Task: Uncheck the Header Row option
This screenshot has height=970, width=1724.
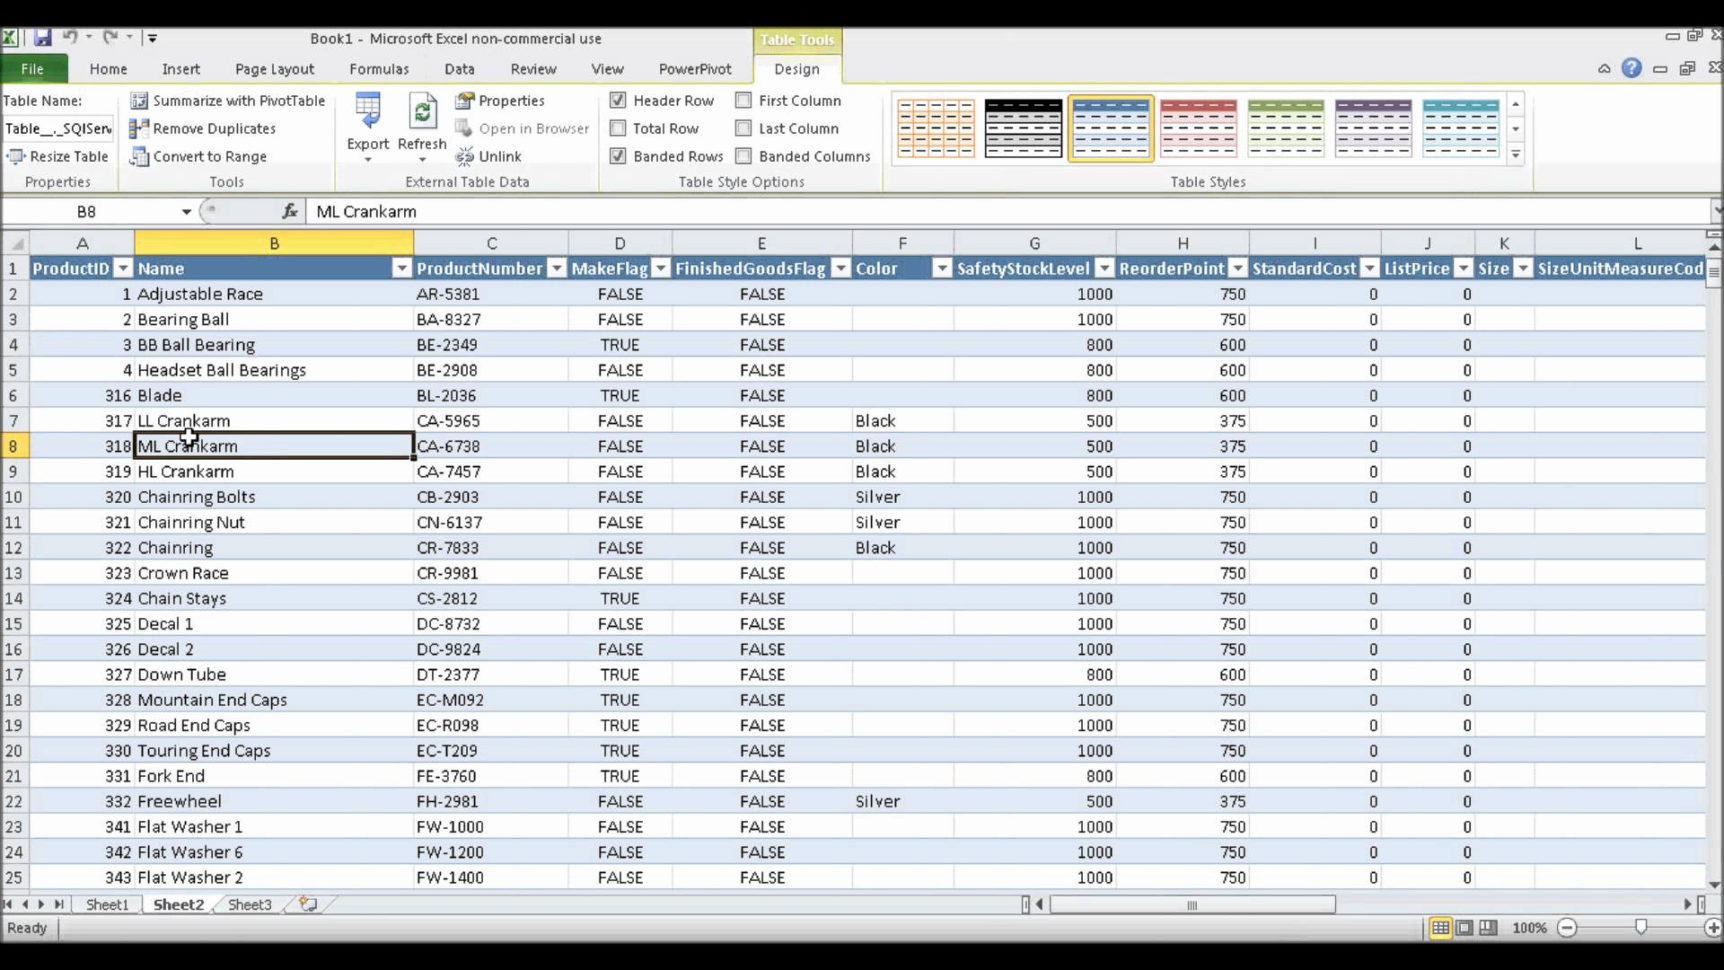Action: pyautogui.click(x=618, y=100)
